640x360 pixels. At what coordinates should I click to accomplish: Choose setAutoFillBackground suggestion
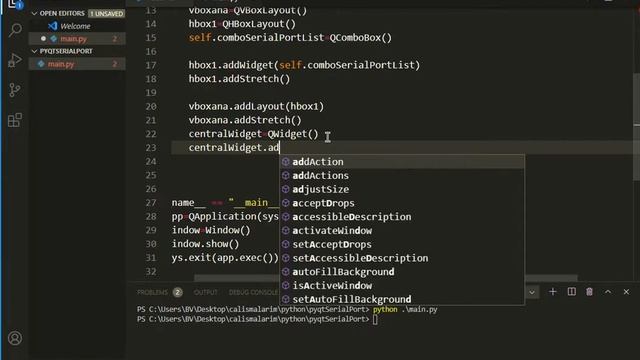click(402, 299)
